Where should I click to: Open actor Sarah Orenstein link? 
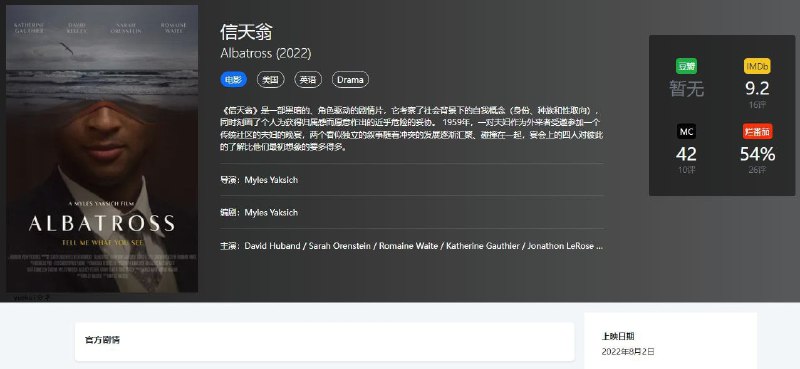[x=340, y=246]
